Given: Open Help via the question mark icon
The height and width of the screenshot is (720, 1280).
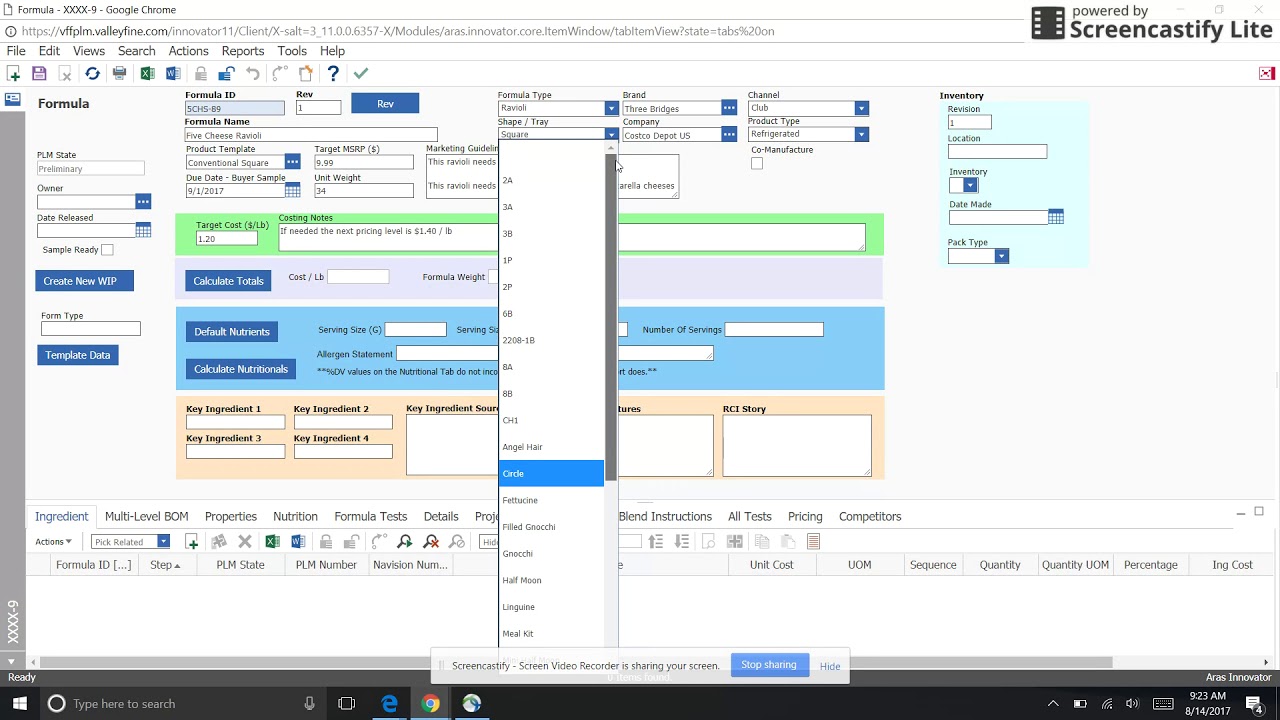Looking at the screenshot, I should (333, 74).
